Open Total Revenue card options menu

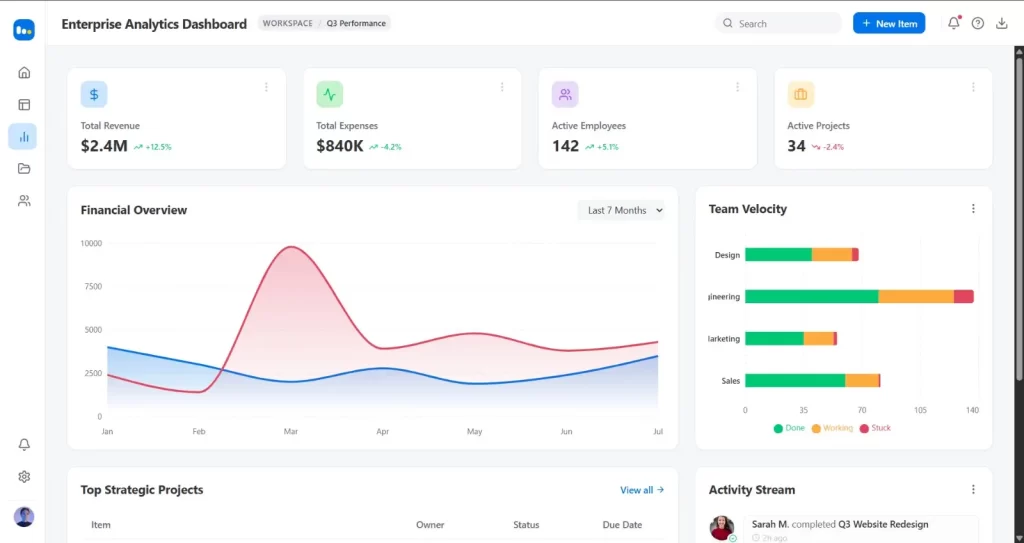coord(266,87)
